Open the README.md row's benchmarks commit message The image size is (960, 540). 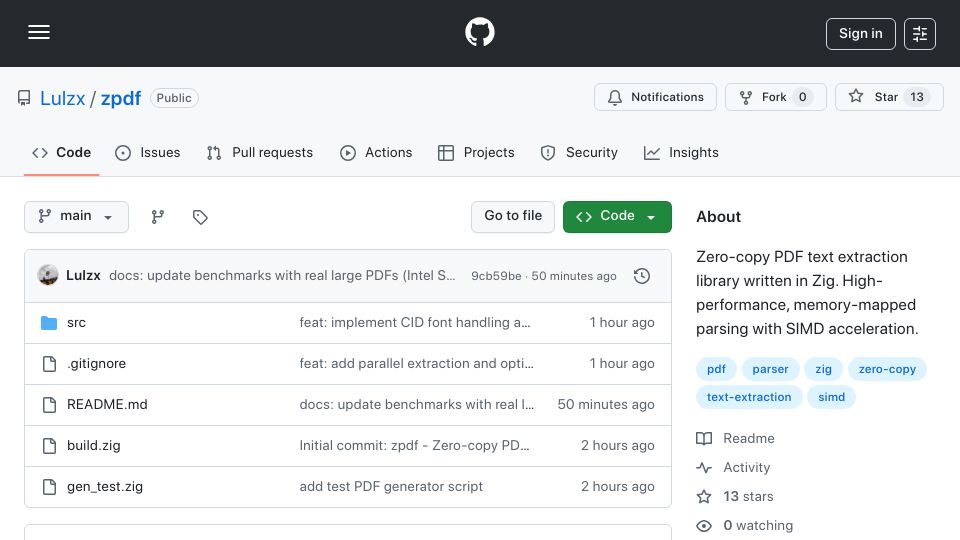[x=417, y=405]
